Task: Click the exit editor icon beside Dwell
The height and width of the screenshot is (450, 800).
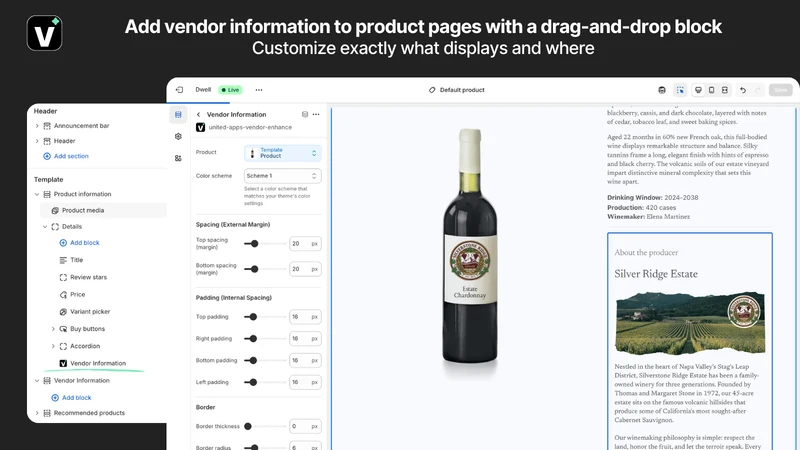Action: click(x=180, y=90)
